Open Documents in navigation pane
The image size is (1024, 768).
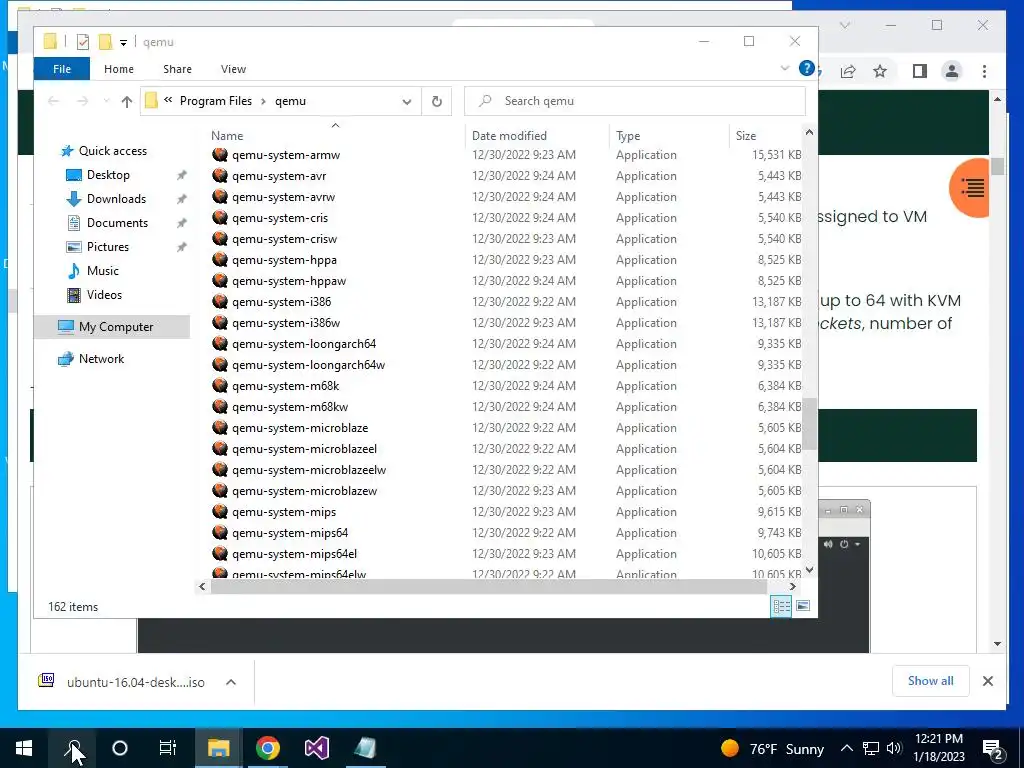(117, 223)
